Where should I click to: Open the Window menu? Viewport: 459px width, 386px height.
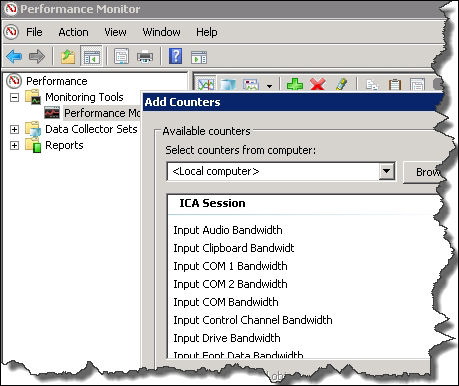pyautogui.click(x=161, y=32)
